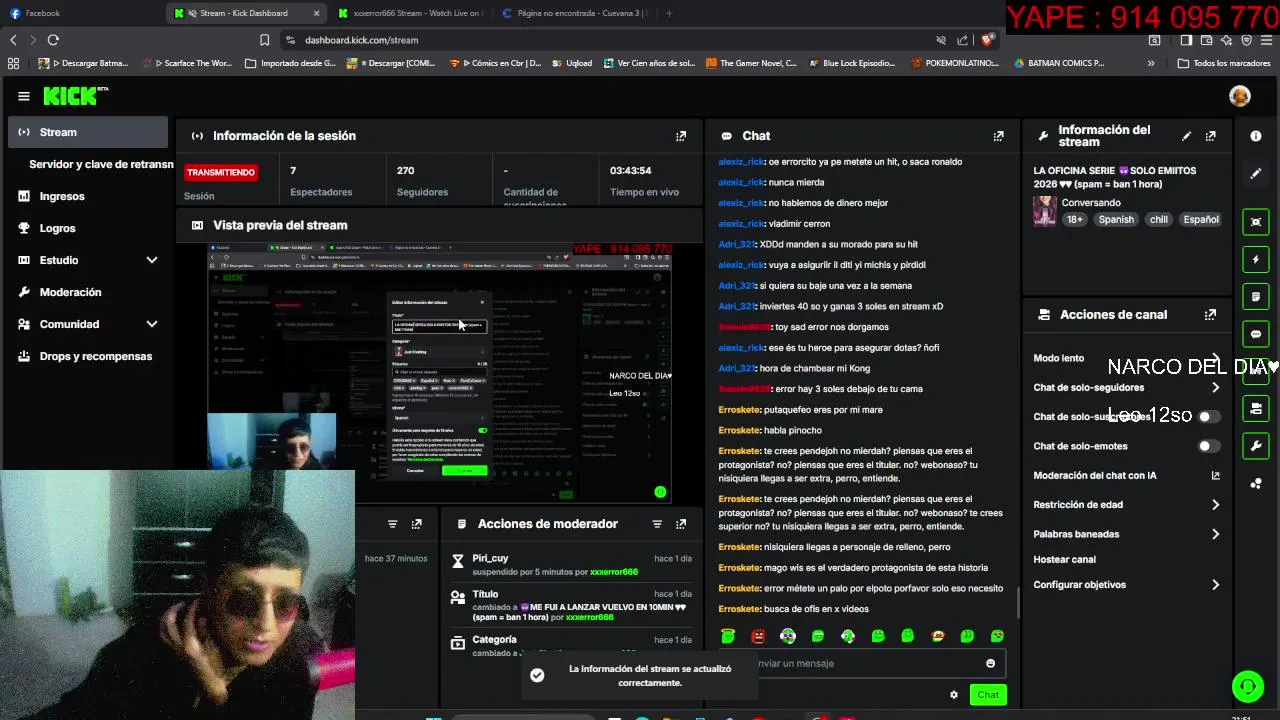This screenshot has width=1280, height=720.
Task: Open xxxerror666 link in the Piri_cuy suspension entry
Action: pyautogui.click(x=614, y=572)
